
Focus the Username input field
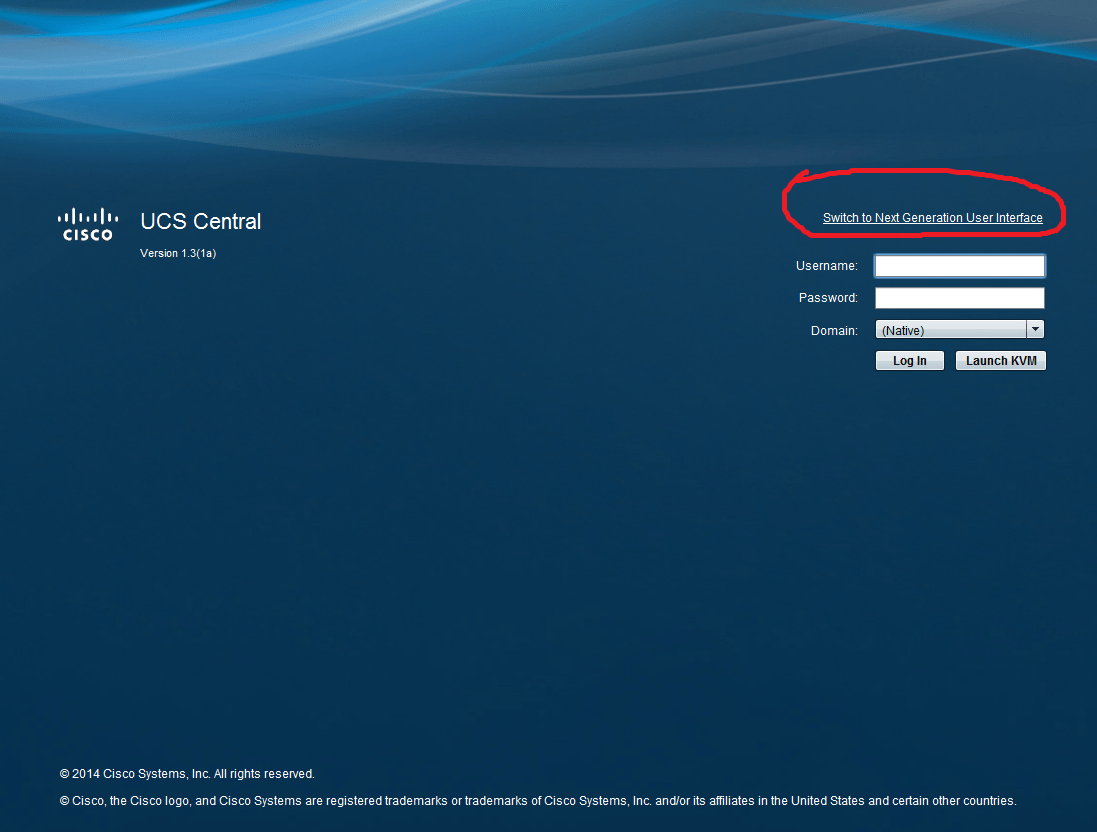[x=960, y=266]
